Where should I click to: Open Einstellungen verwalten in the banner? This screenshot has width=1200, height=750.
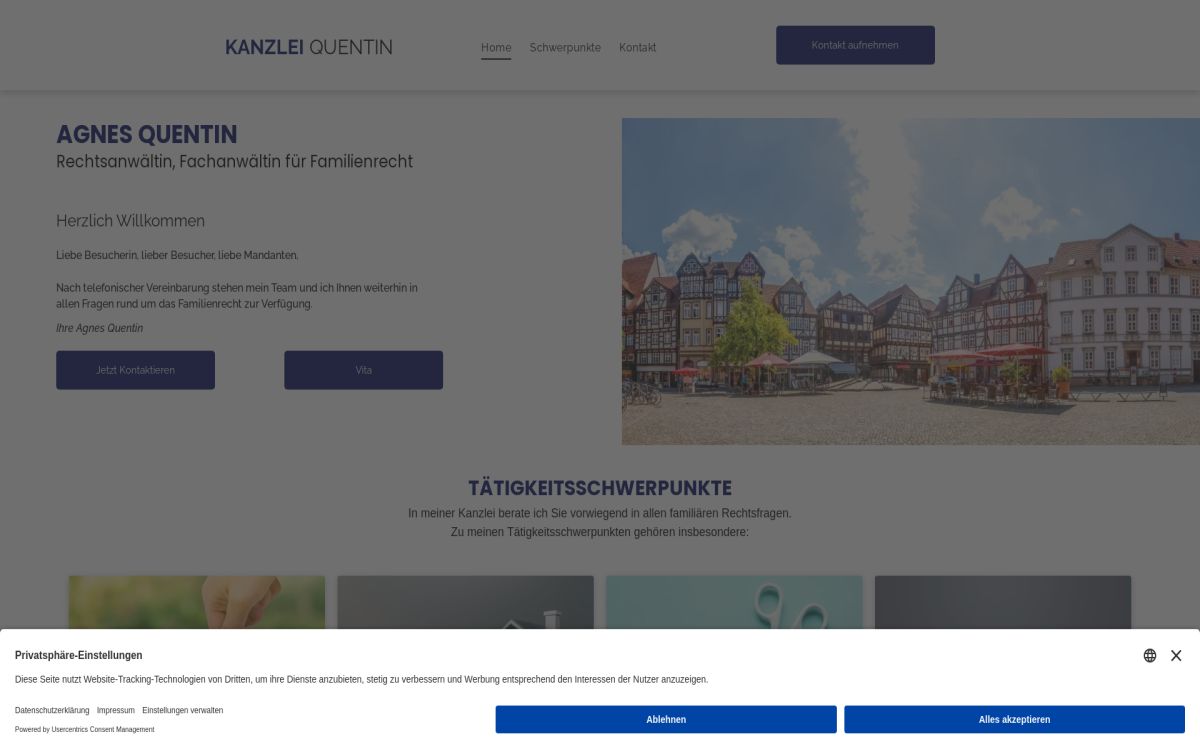(182, 710)
